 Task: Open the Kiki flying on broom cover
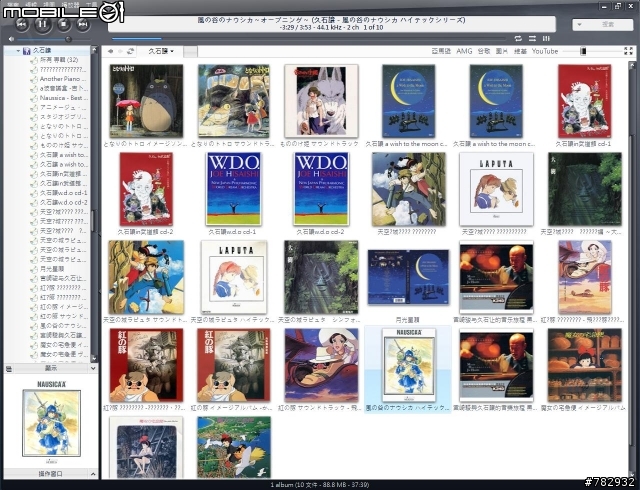(234, 447)
